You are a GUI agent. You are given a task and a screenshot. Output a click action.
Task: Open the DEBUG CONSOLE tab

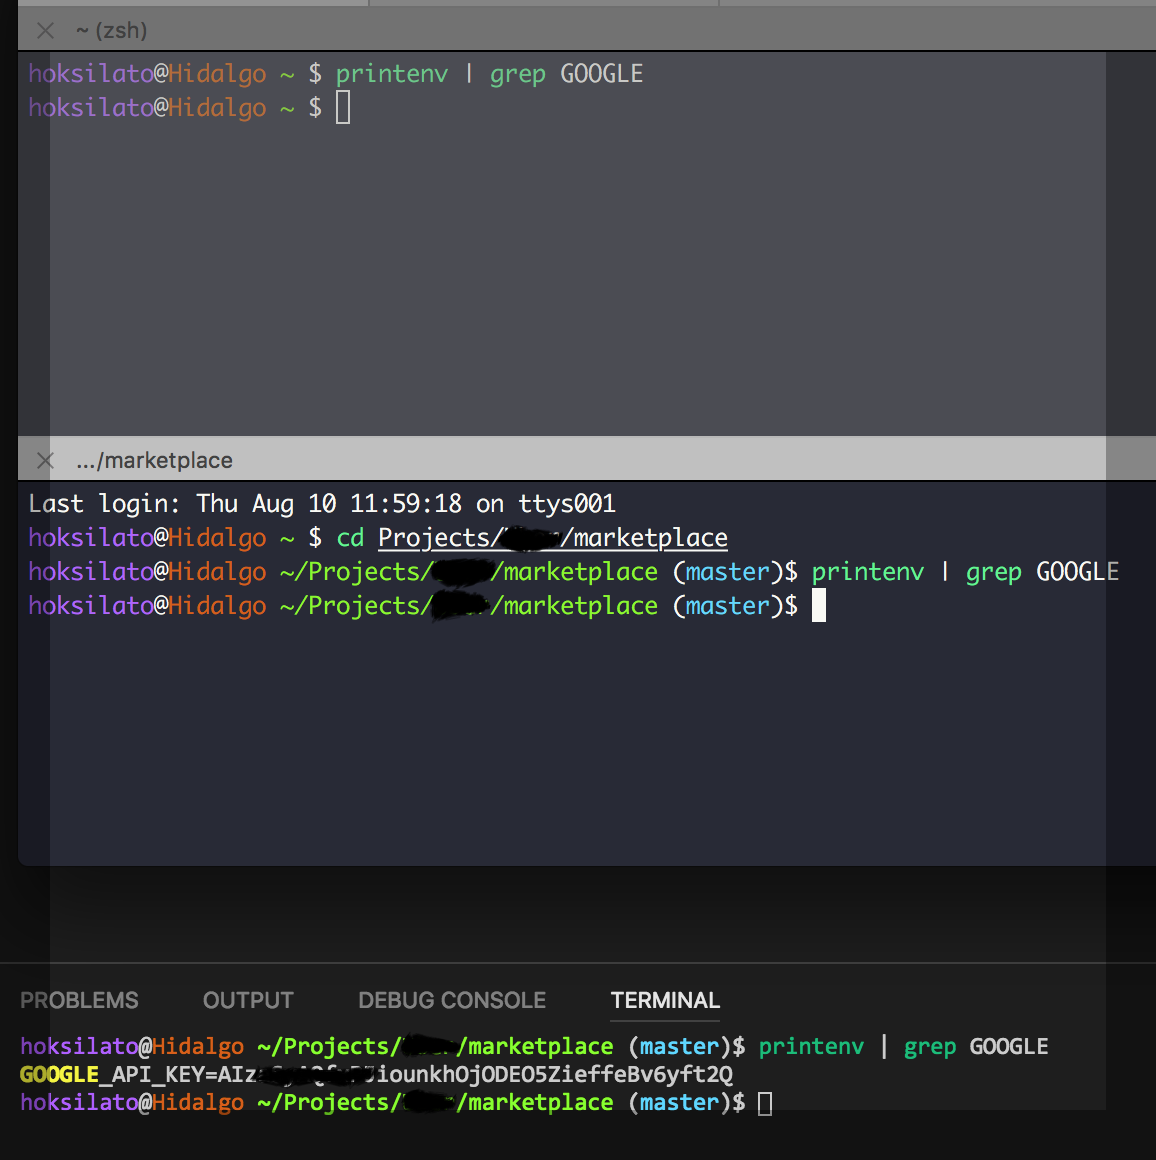[x=452, y=1000]
